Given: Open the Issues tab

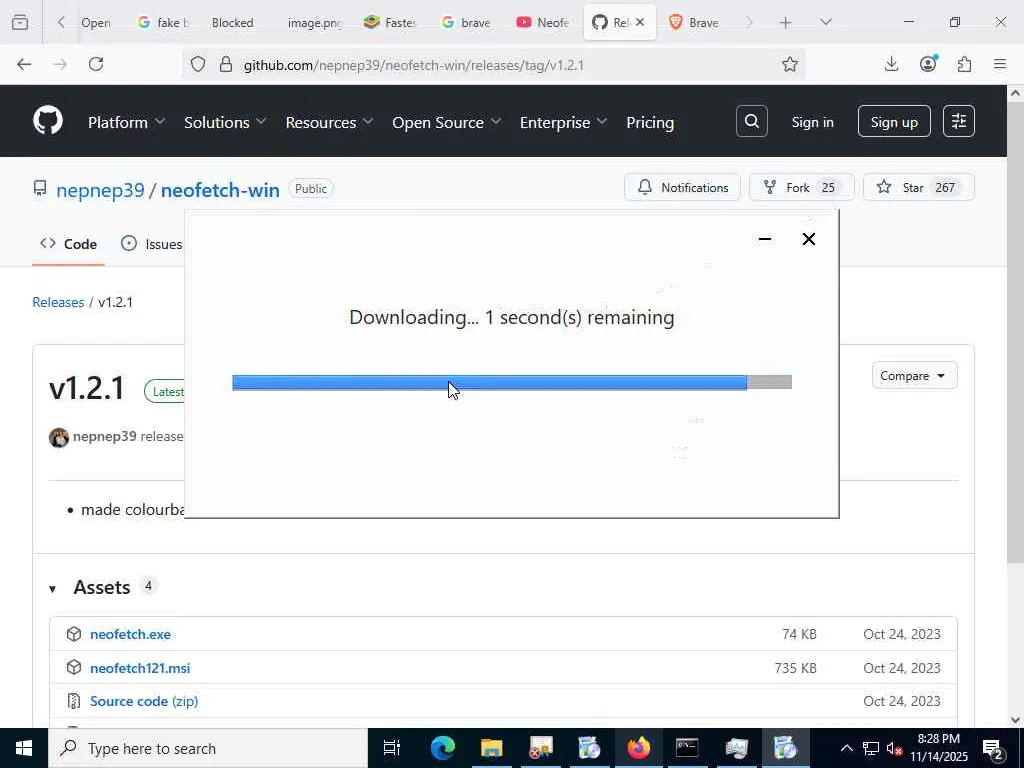Looking at the screenshot, I should tap(152, 244).
